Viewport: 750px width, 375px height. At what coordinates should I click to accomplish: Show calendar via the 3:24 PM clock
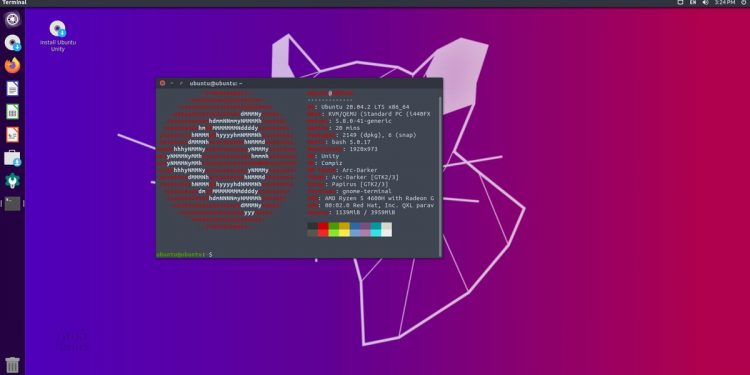(x=724, y=3)
